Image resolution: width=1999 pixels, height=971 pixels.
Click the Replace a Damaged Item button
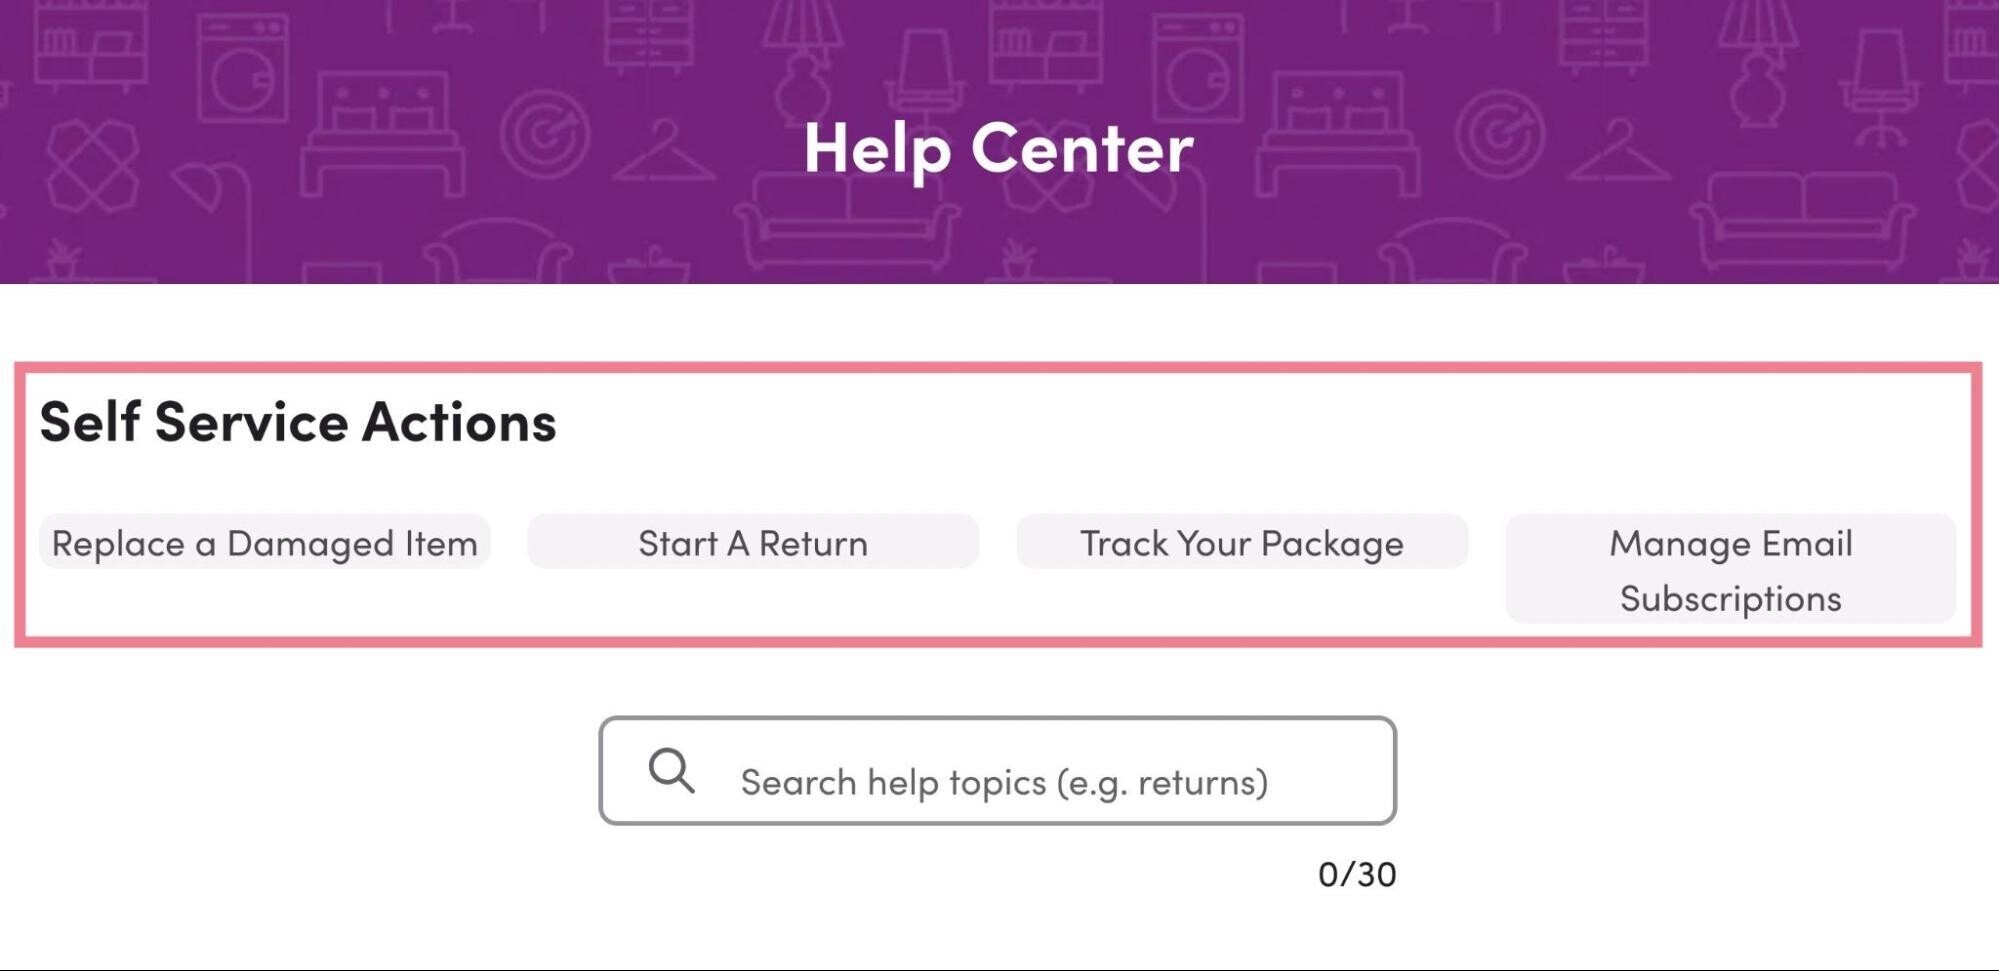point(264,542)
